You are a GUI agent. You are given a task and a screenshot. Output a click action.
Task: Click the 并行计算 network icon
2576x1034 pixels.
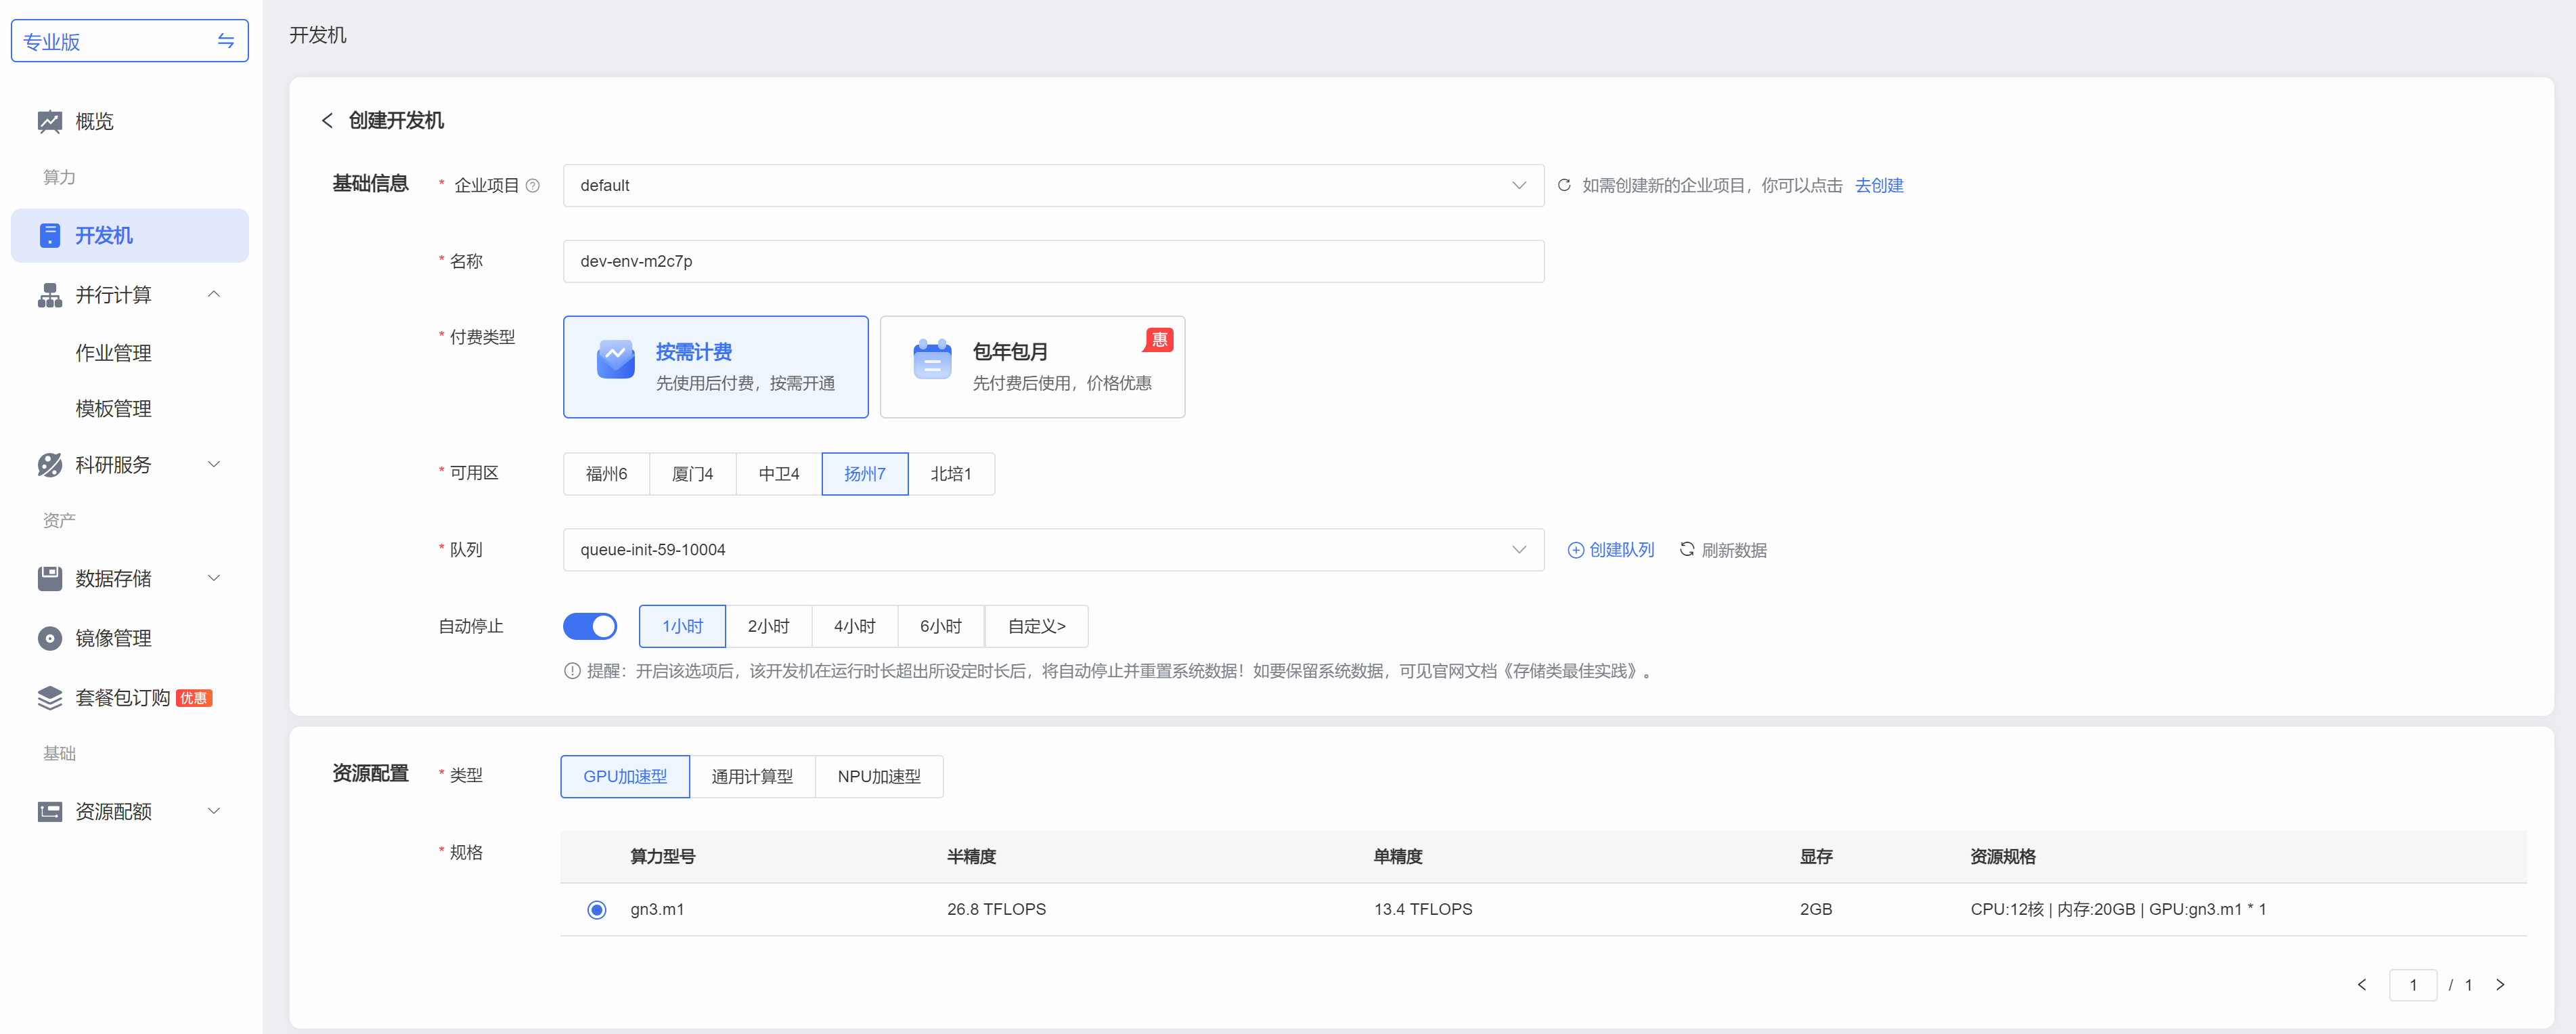[x=50, y=295]
